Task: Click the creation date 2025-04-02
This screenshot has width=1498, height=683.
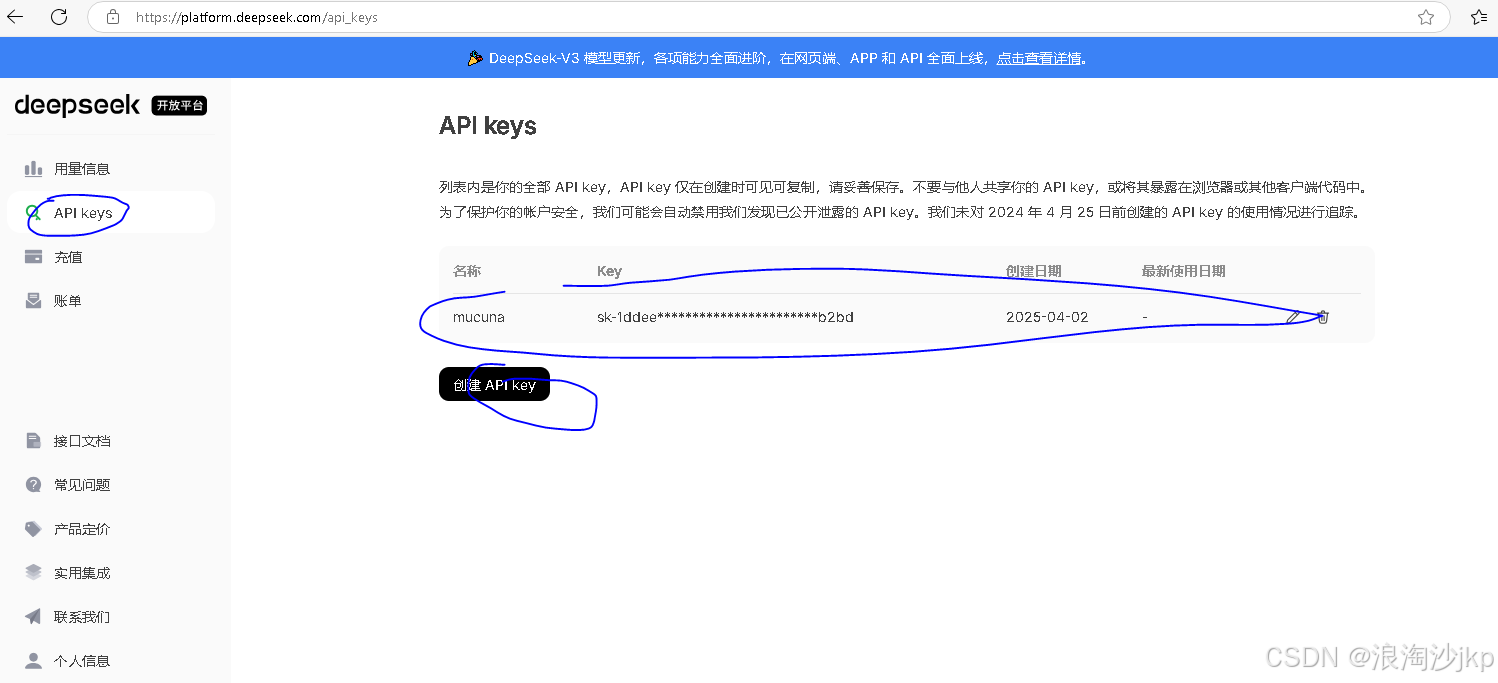Action: 1047,318
